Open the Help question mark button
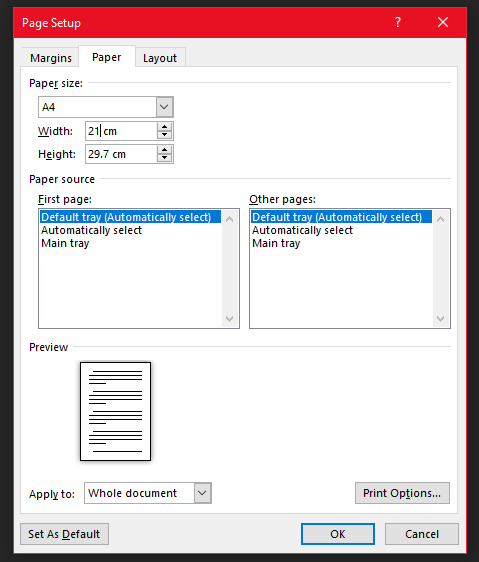Screen dimensions: 479x562 398,23
